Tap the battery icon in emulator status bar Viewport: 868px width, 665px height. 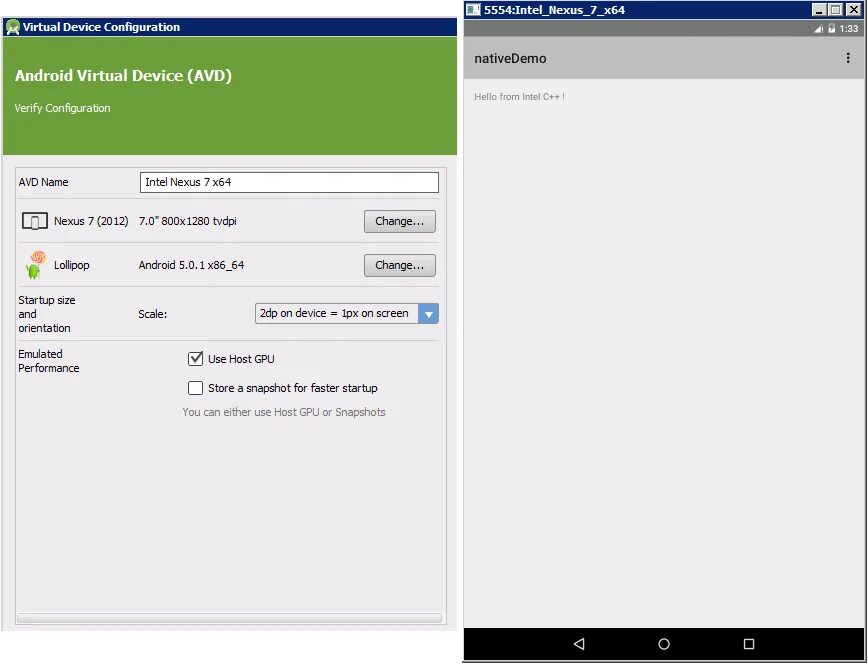[831, 29]
